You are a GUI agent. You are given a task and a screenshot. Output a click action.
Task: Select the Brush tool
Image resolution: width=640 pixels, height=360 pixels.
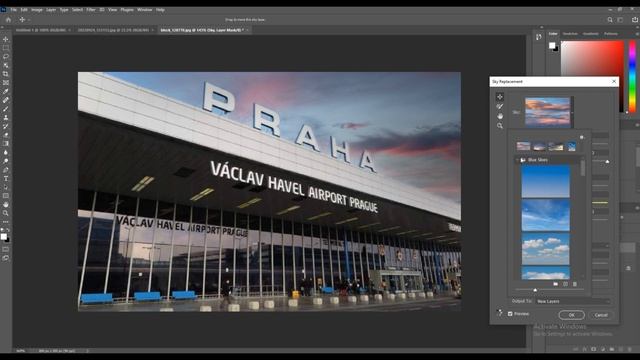6,109
